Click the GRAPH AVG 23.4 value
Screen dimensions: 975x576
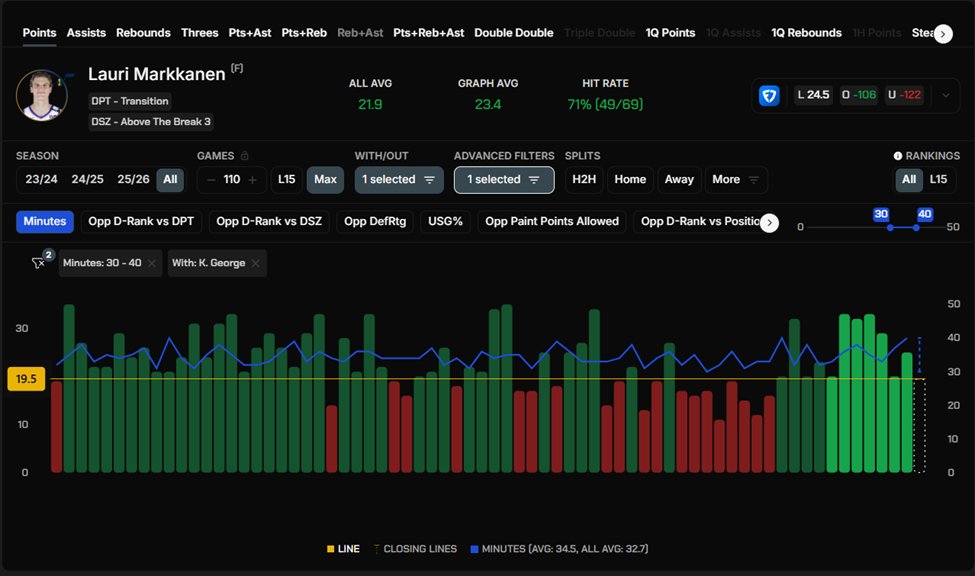488,105
